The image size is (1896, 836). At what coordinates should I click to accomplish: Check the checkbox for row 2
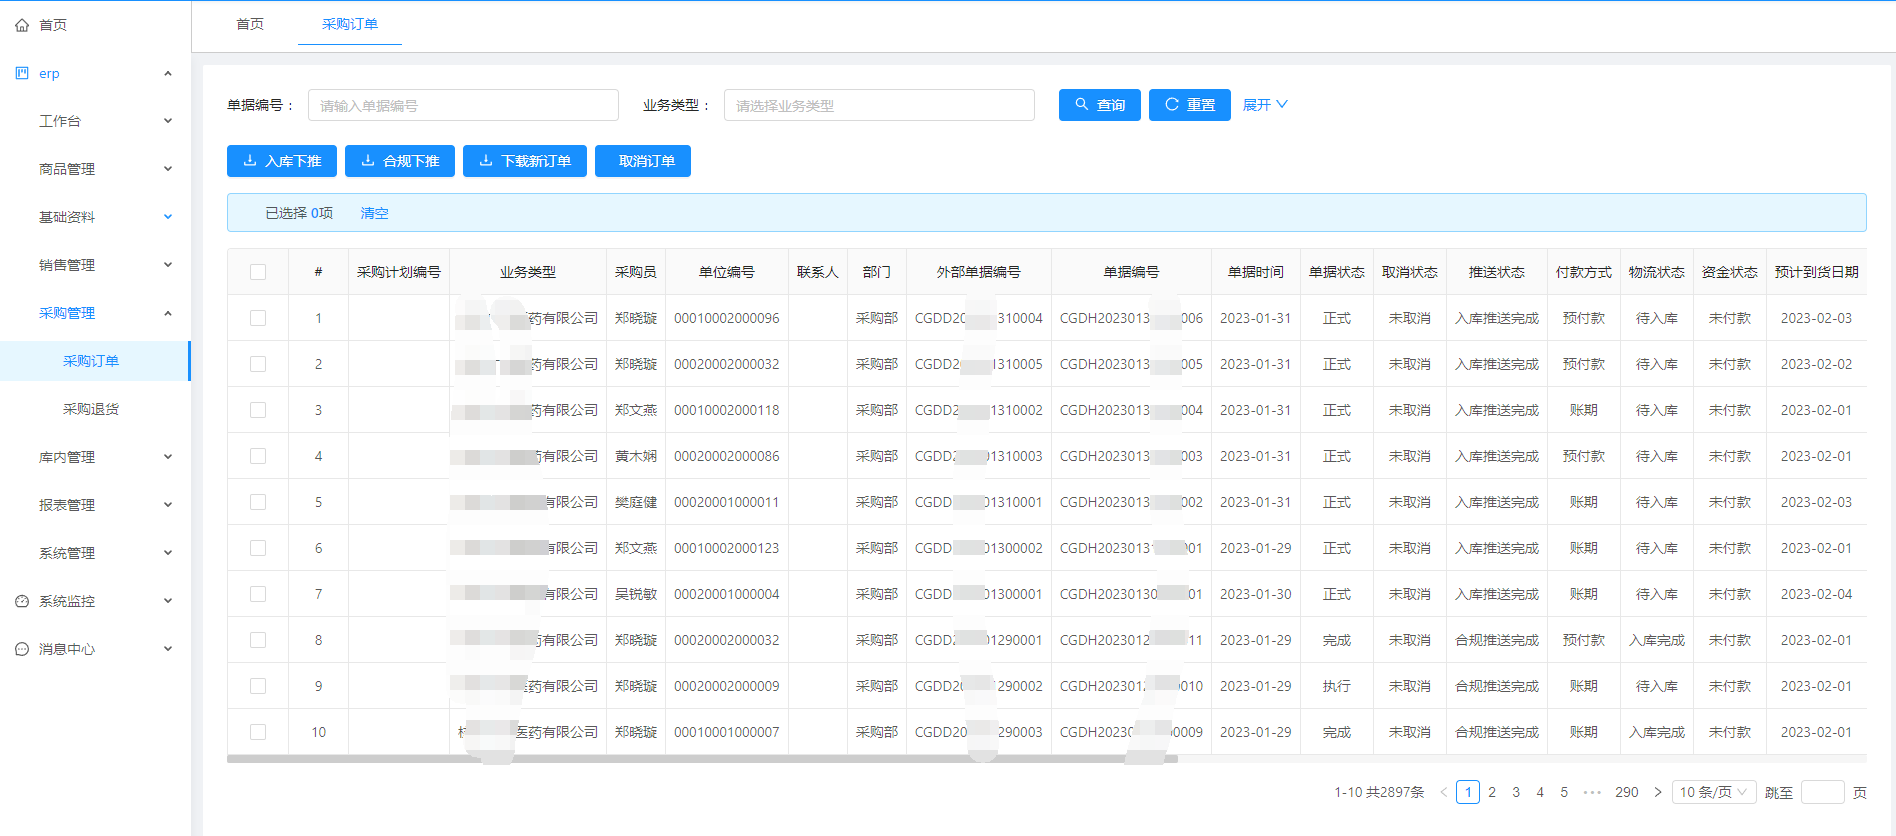click(x=258, y=364)
